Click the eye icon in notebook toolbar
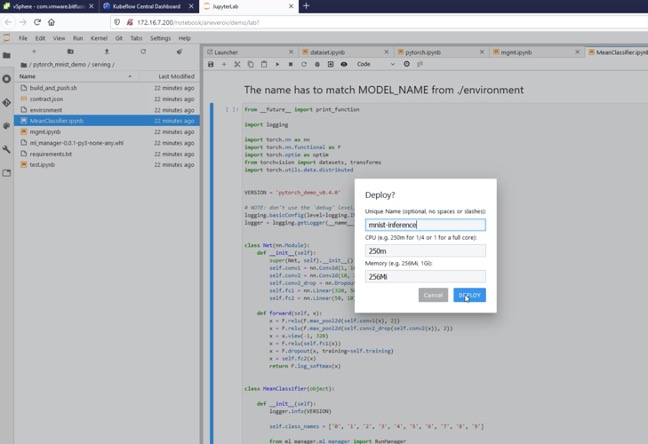 (344, 64)
